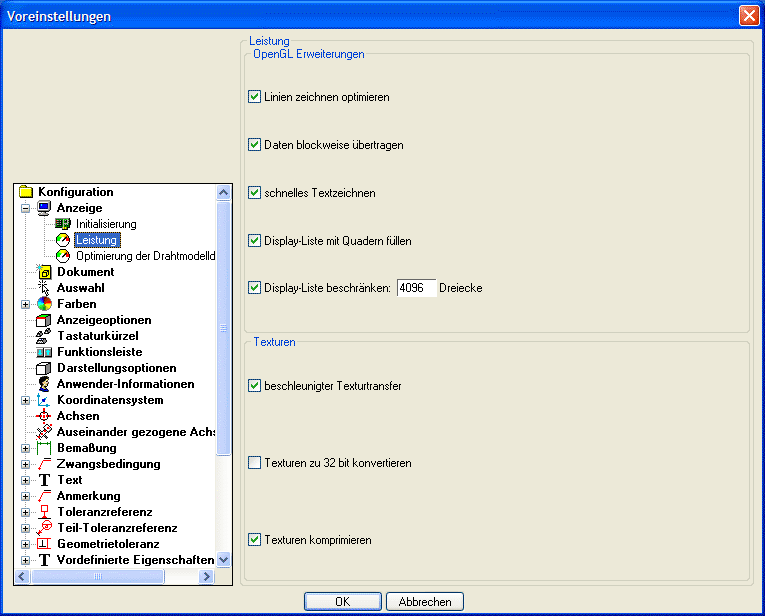765x616 pixels.
Task: Click the Achsen crosshair icon
Action: click(x=44, y=416)
